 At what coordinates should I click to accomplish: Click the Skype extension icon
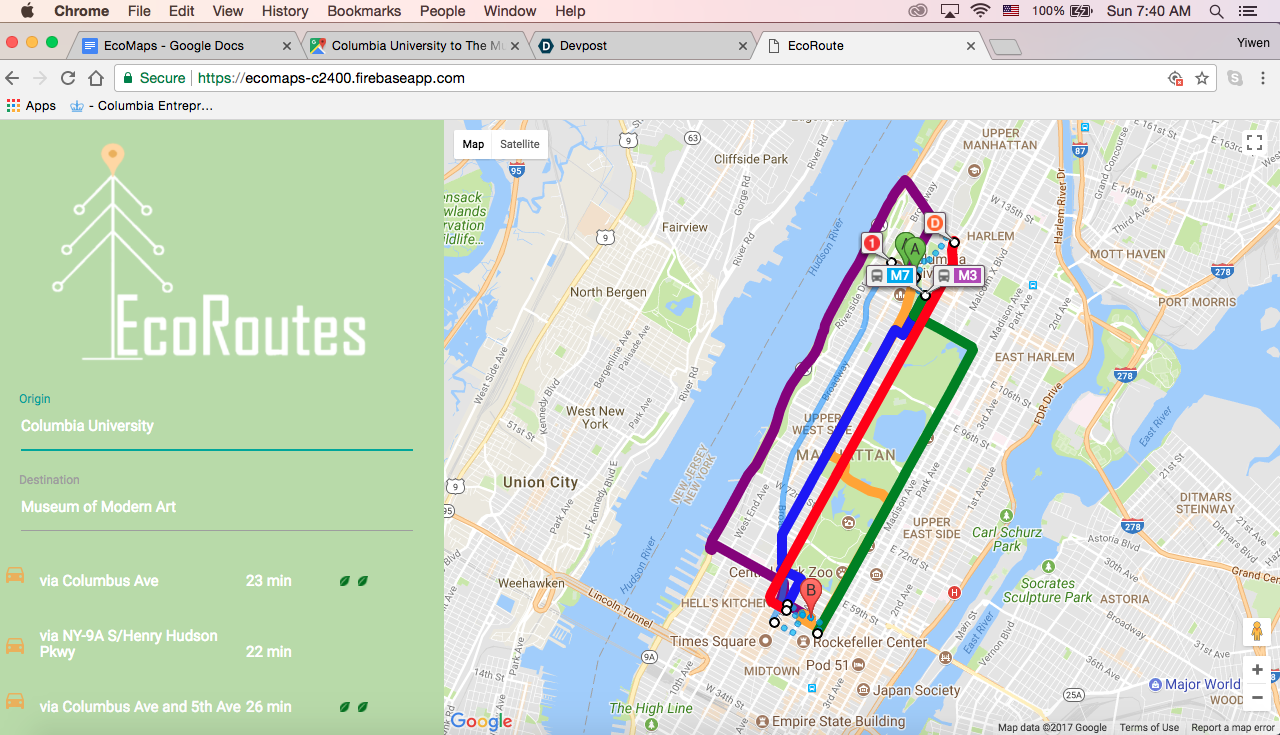click(x=1235, y=78)
